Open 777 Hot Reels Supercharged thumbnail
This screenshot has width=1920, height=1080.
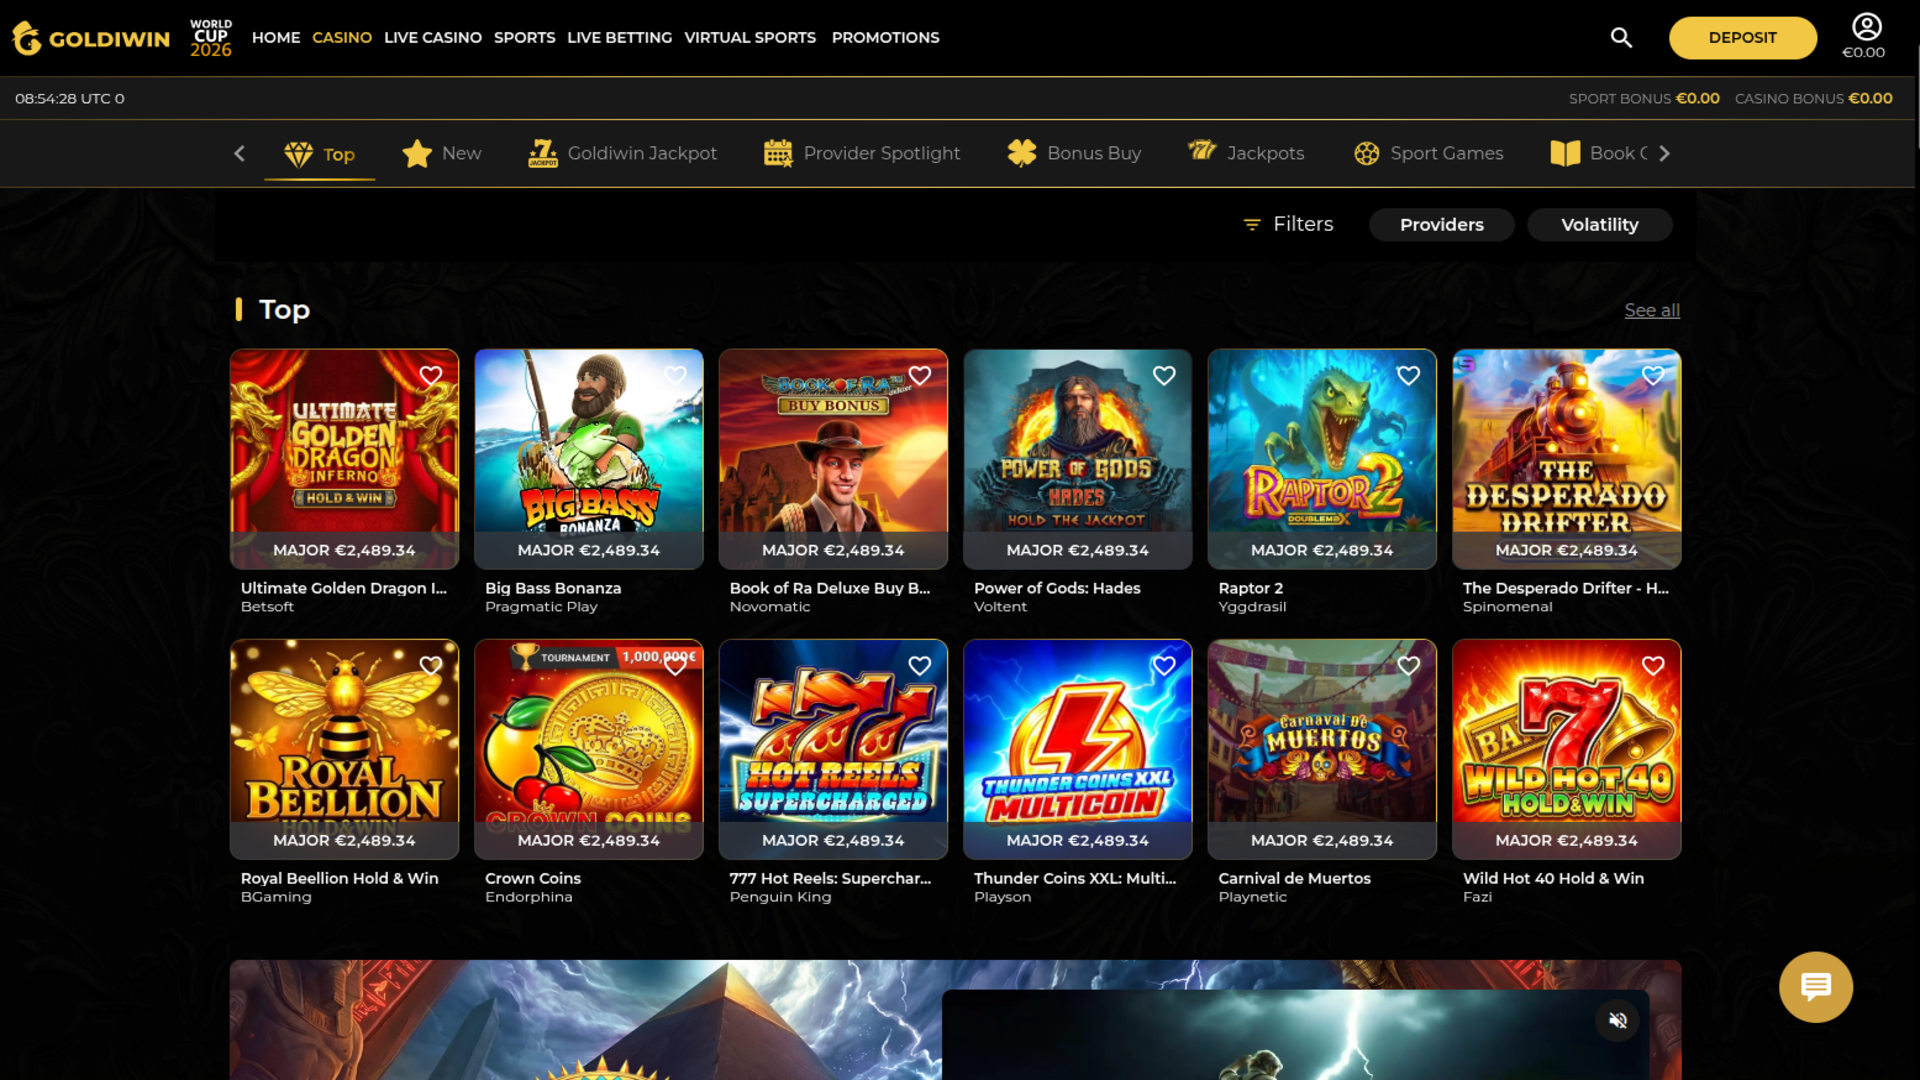833,749
